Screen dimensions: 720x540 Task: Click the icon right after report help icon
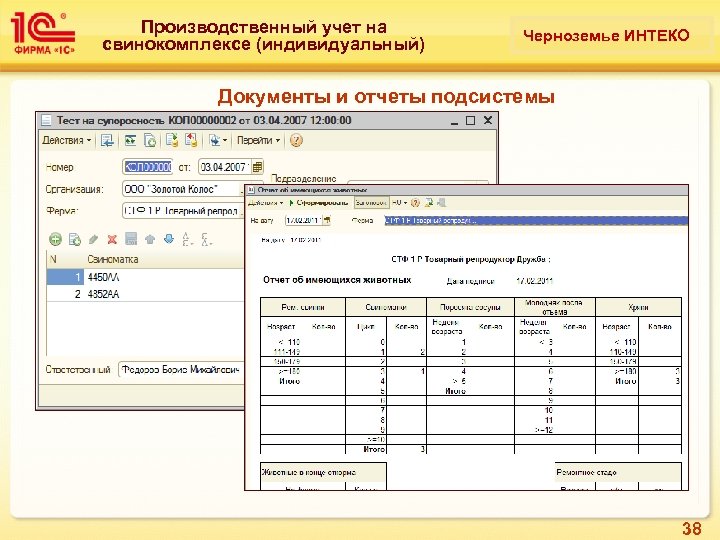pyautogui.click(x=429, y=202)
